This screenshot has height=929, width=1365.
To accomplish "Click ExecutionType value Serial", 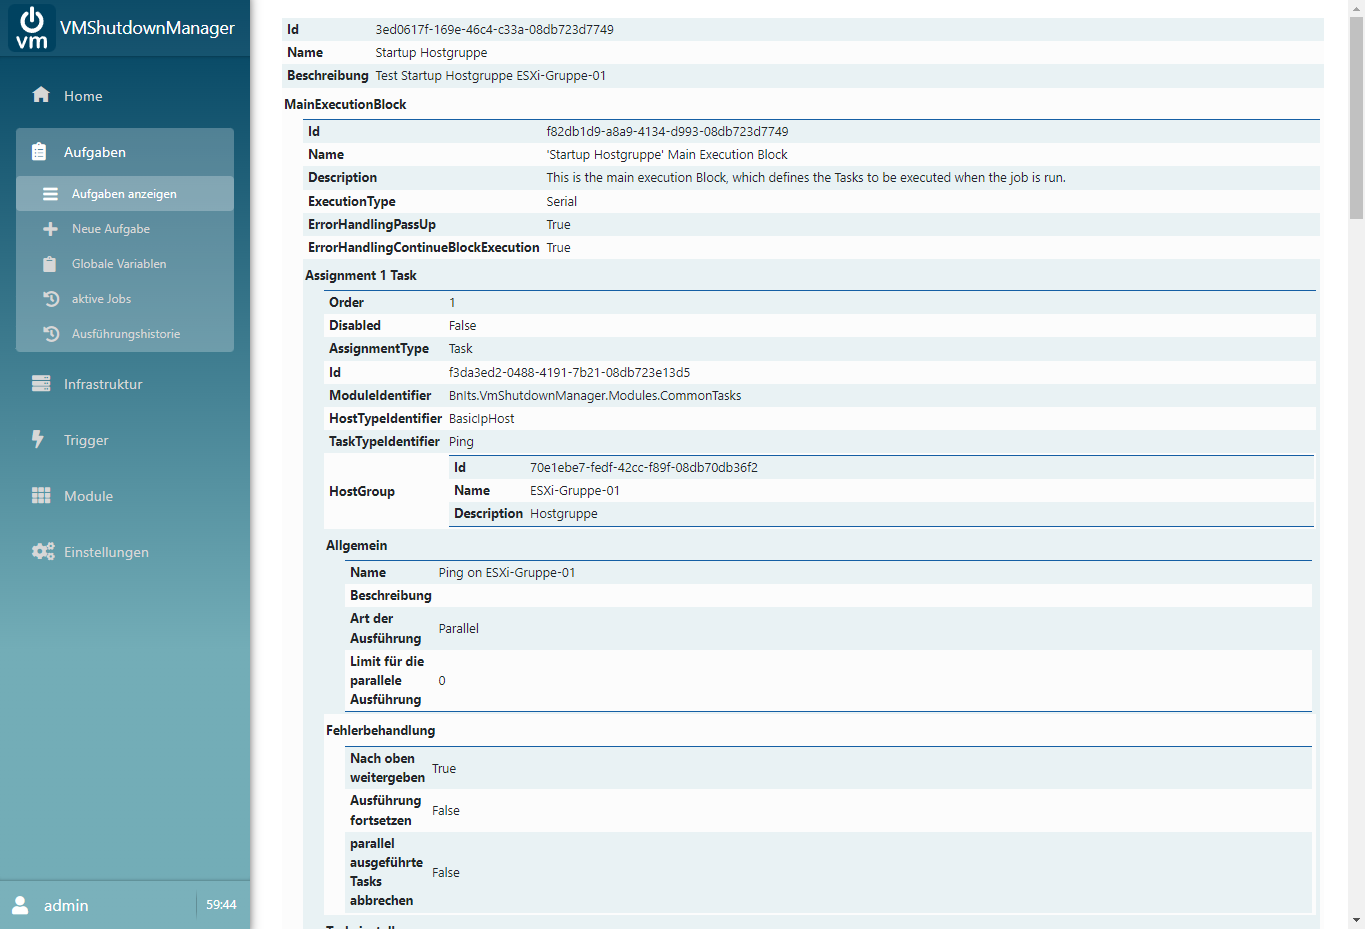I will click(561, 201).
